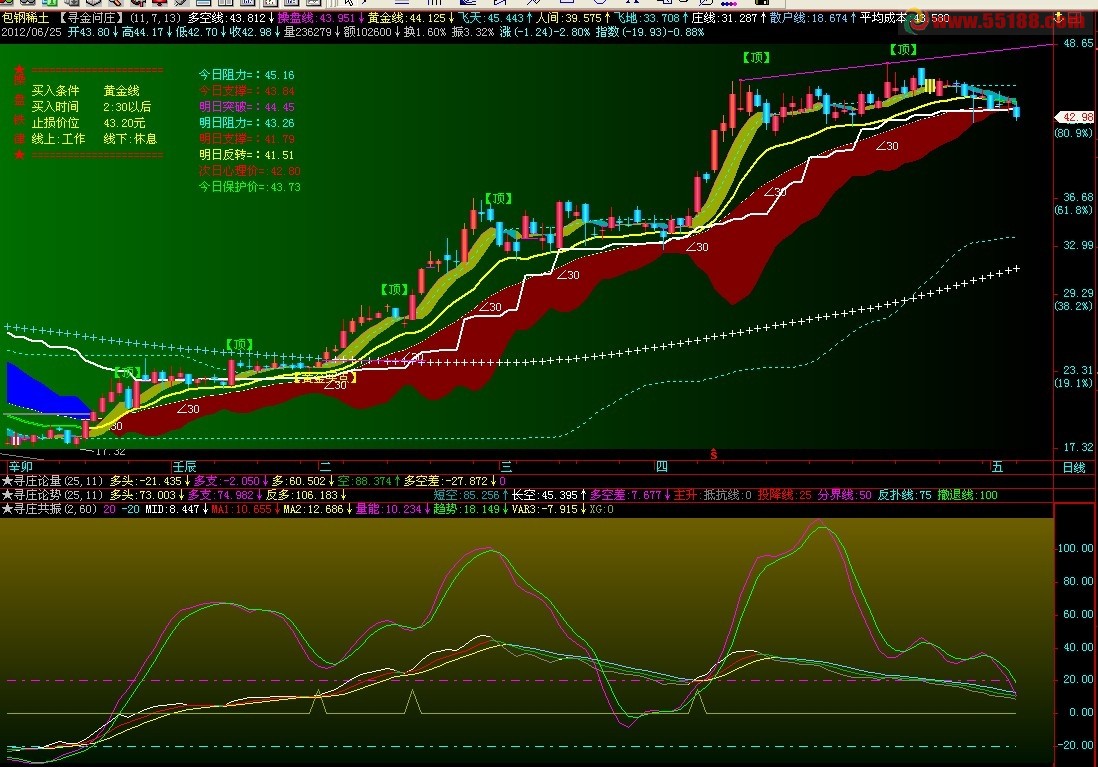
Task: Click the 36.68 price axis label
Action: (1078, 198)
